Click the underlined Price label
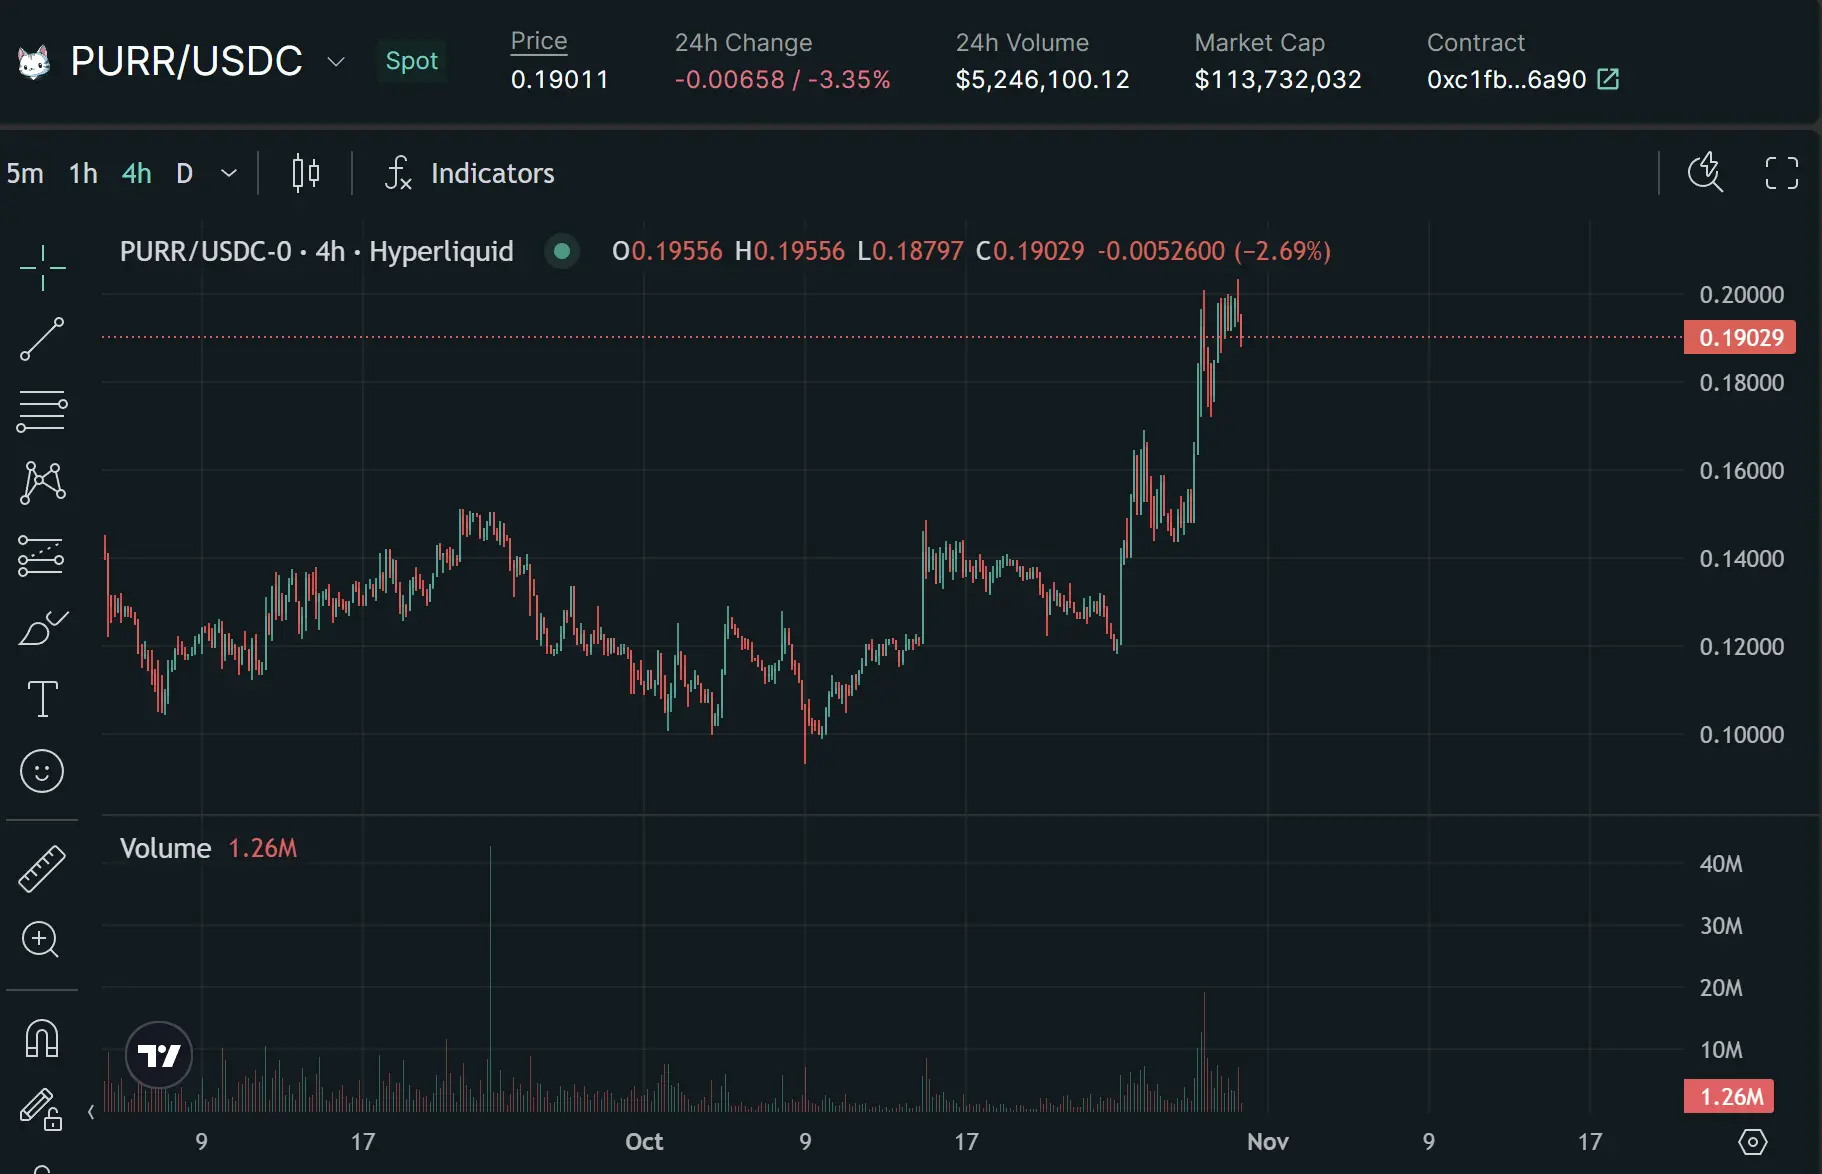 point(539,41)
